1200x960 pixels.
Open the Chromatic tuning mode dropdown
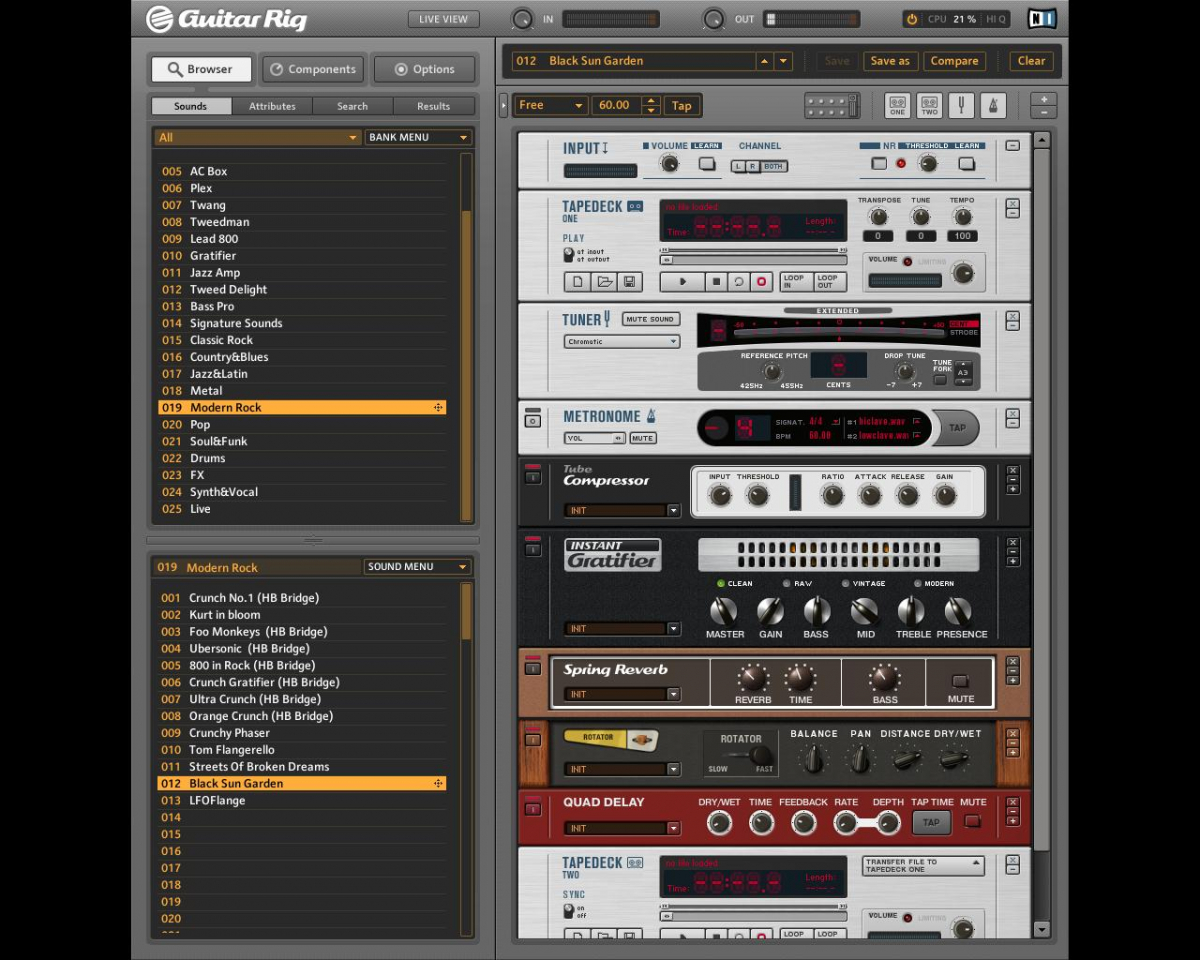(620, 342)
